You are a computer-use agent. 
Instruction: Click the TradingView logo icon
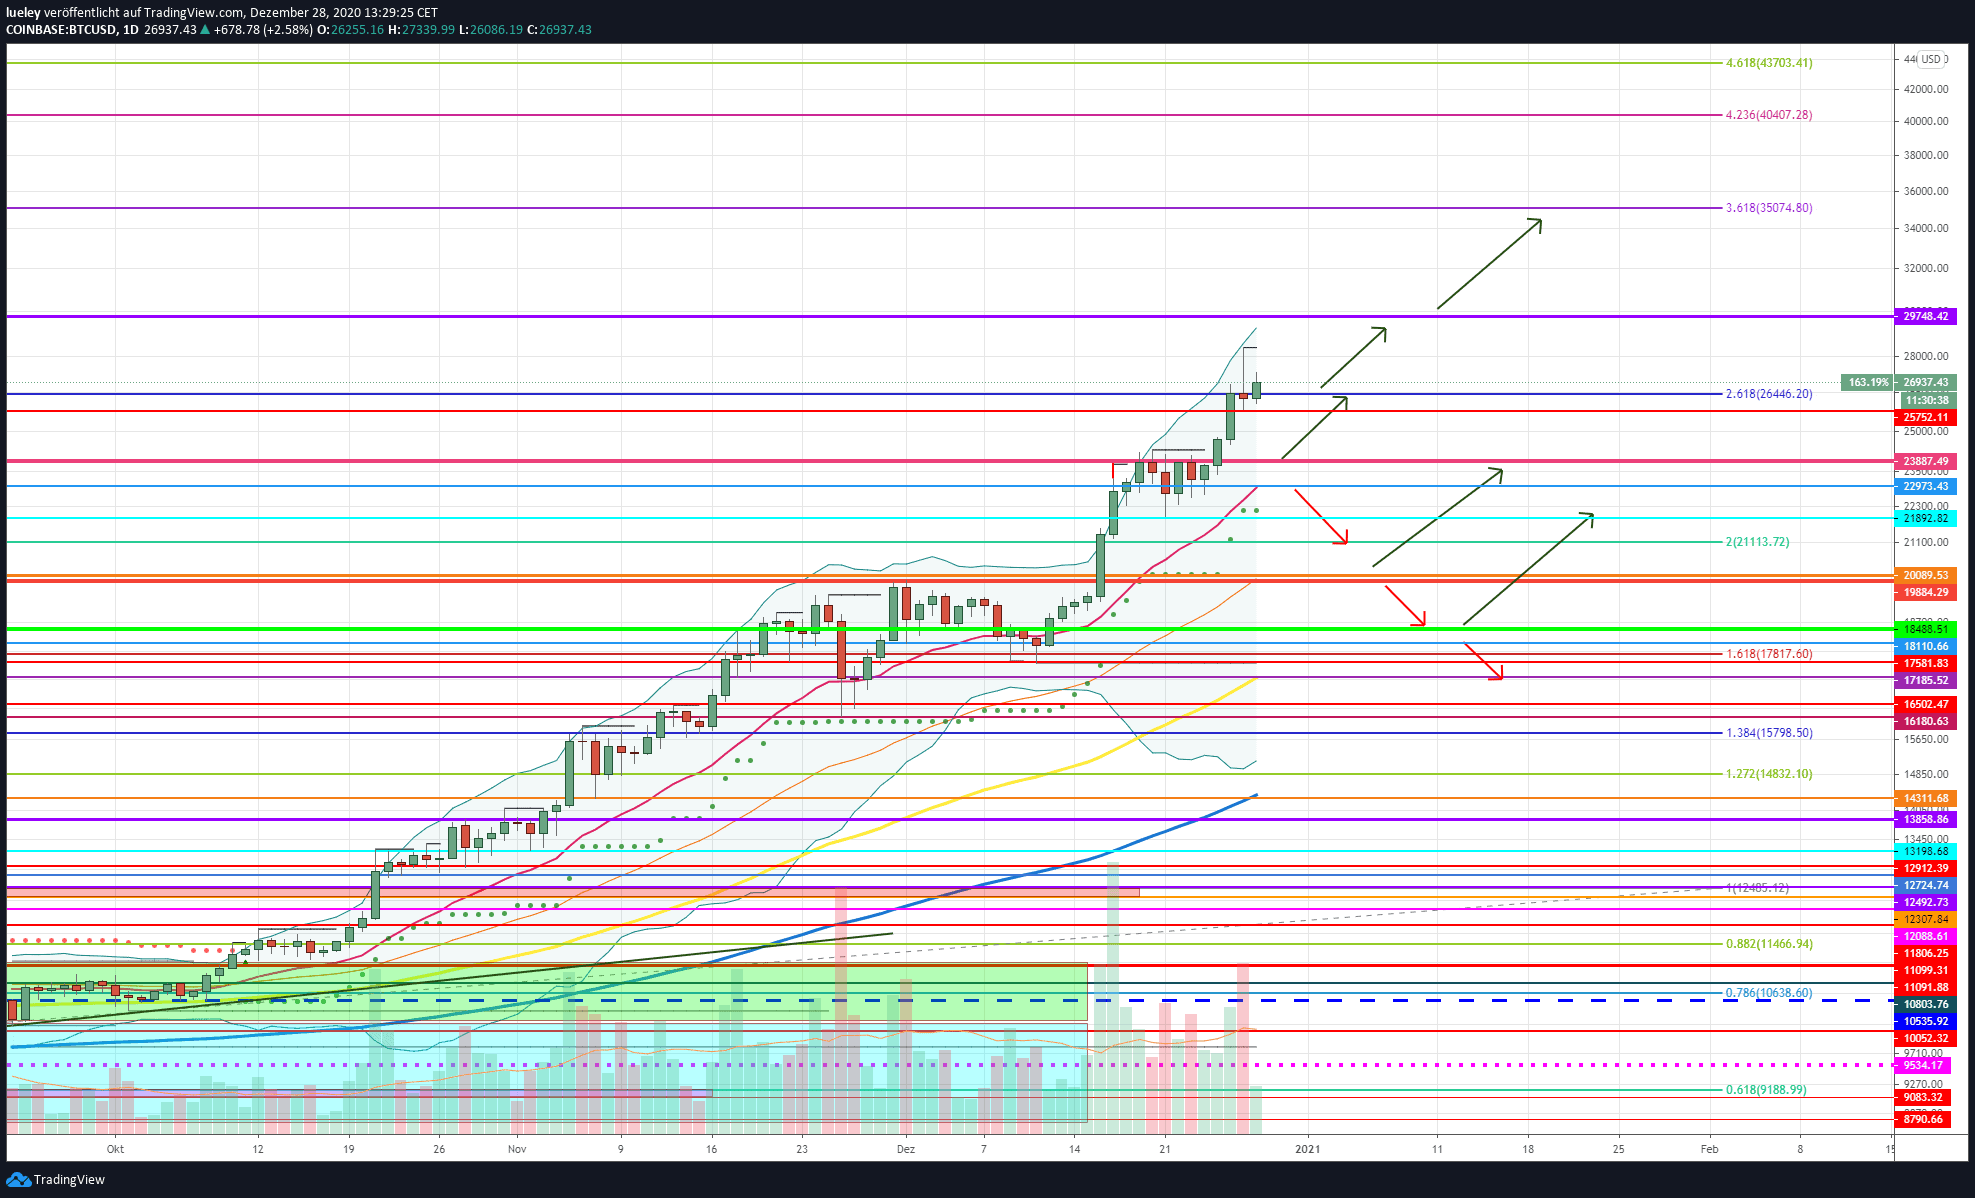(18, 1180)
